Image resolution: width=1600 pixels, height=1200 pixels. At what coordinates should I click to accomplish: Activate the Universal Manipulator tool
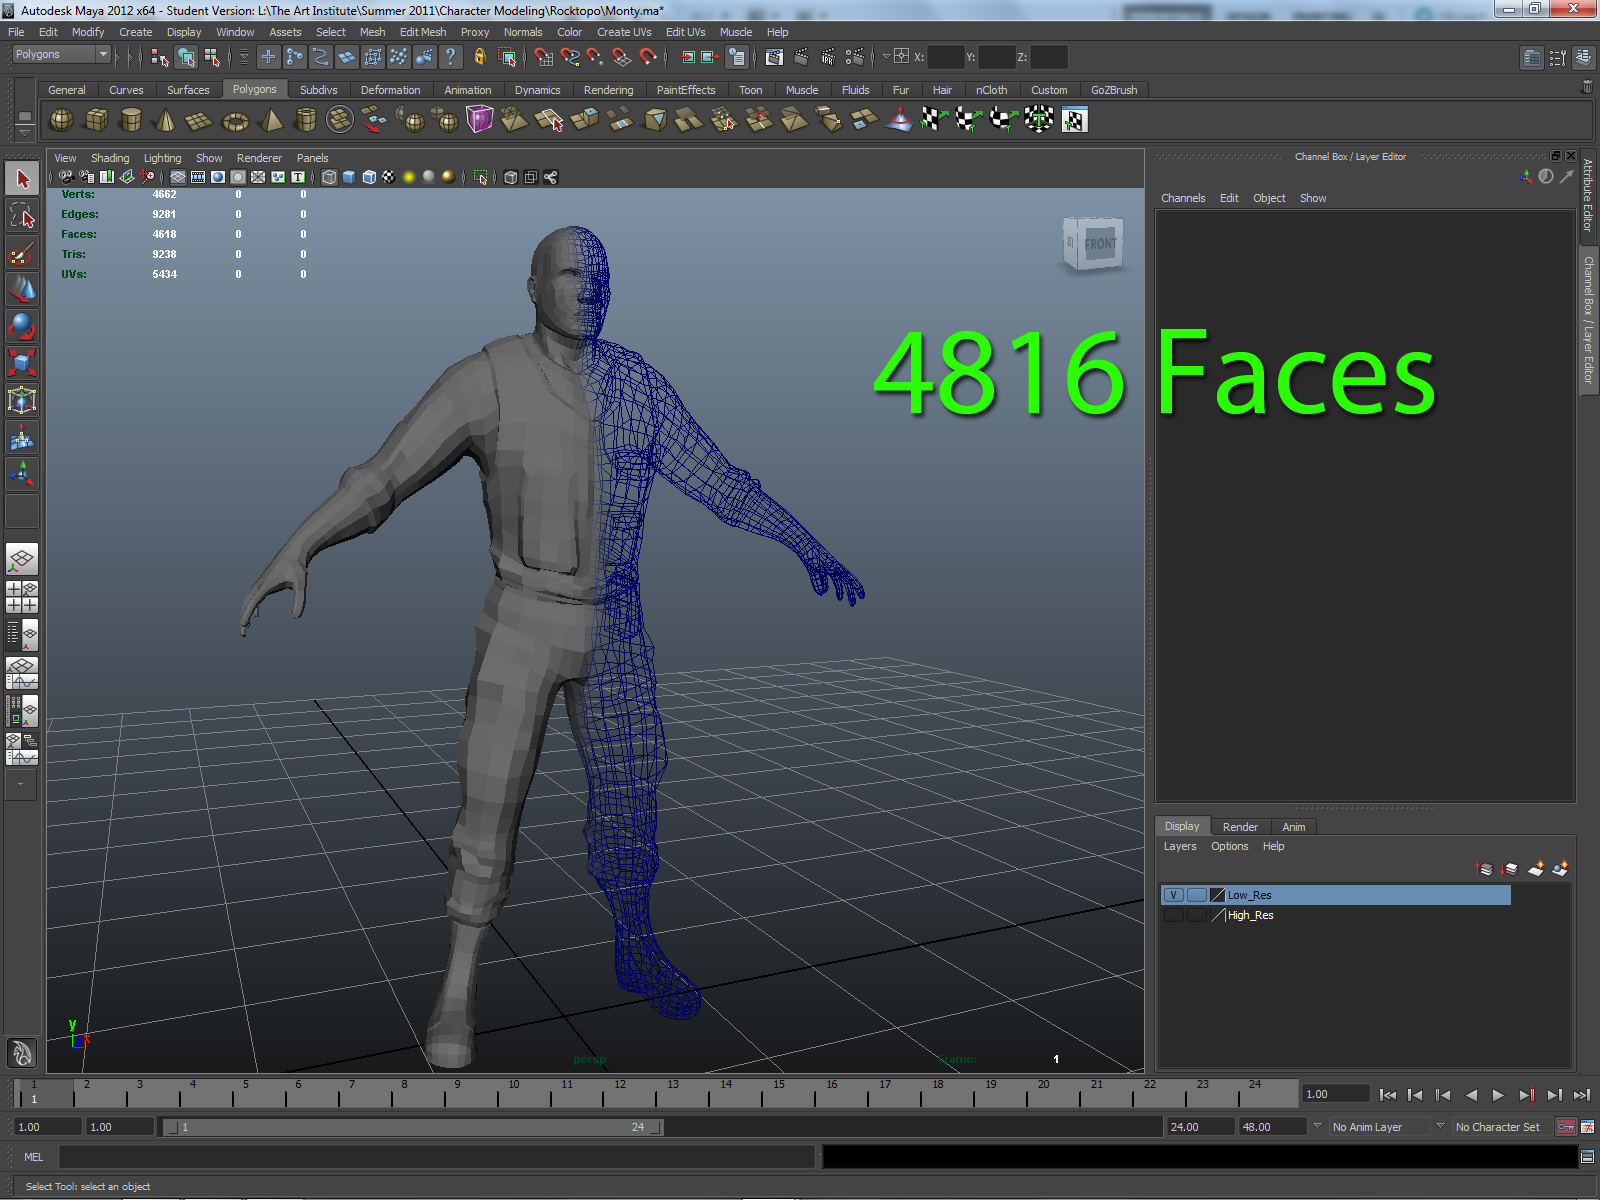pos(22,400)
